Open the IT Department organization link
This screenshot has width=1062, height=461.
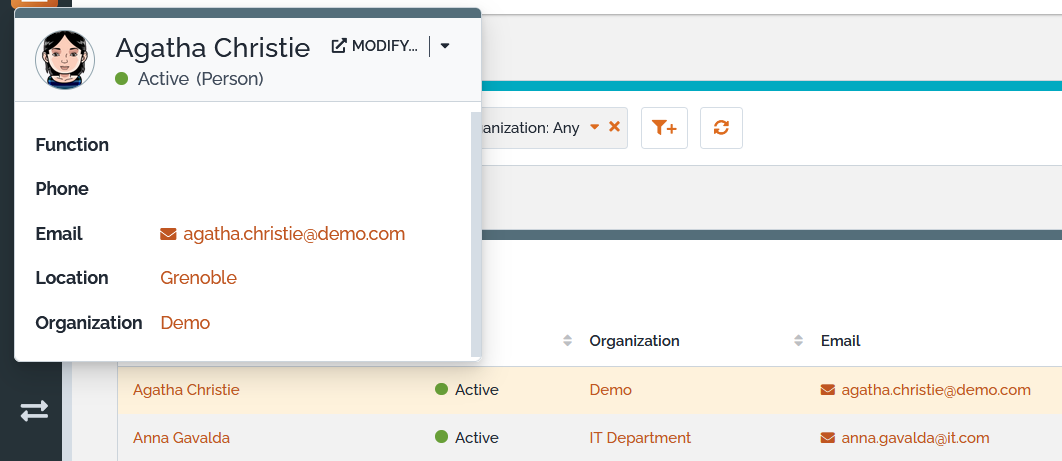(640, 438)
